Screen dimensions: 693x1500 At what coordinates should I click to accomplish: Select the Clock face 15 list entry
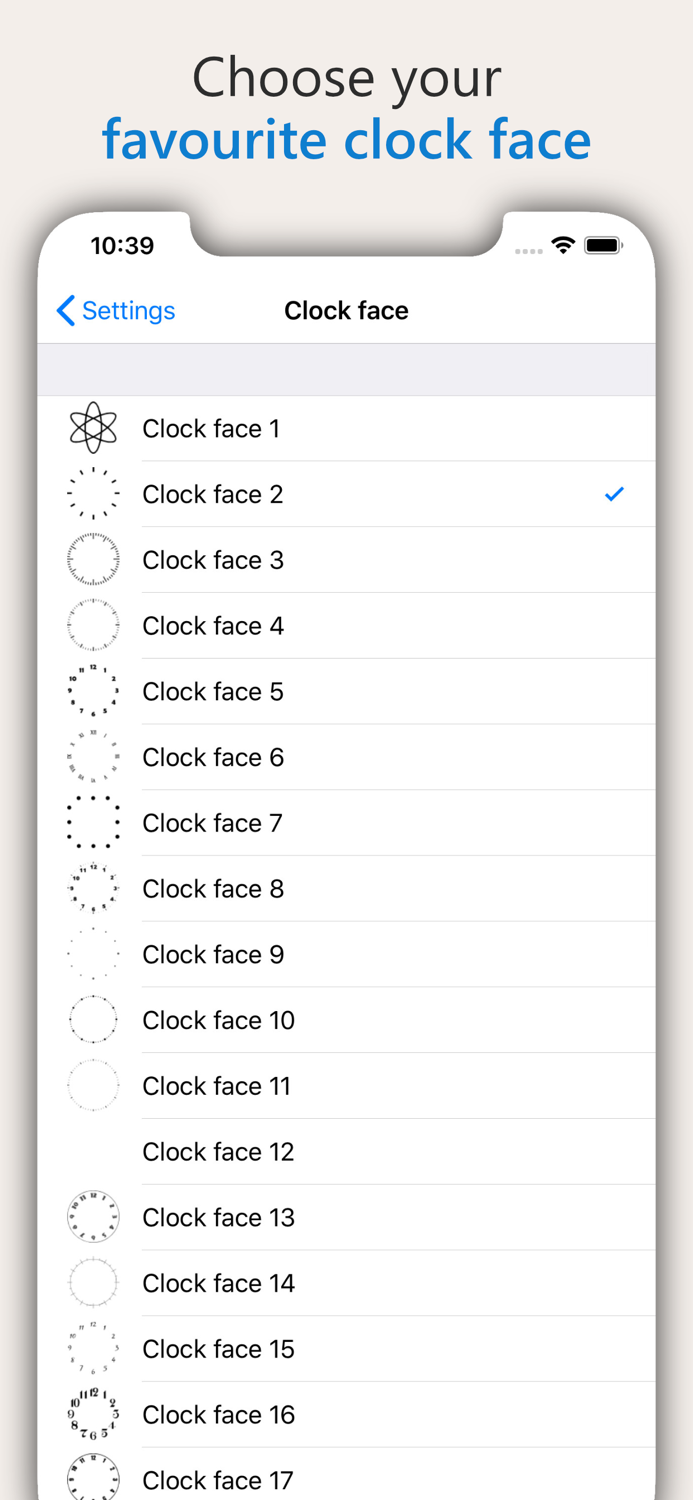pos(300,1348)
